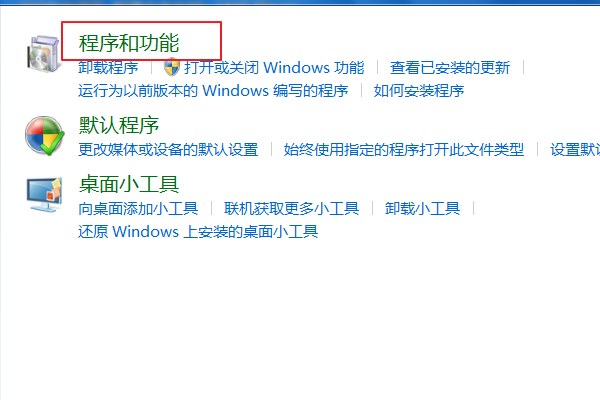Open the 桌面小工具 heading
Screen dimensions: 600x400
coord(129,184)
